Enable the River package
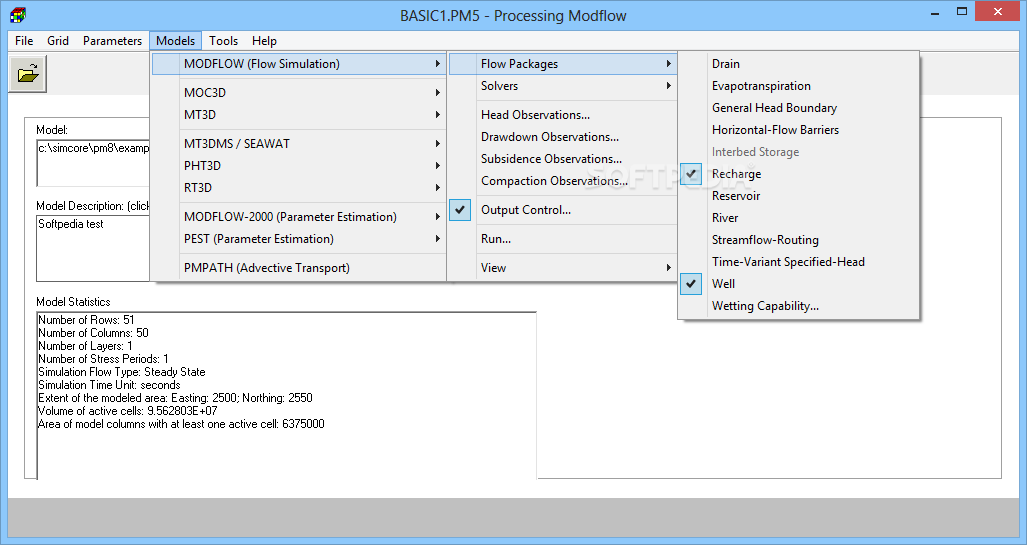Image resolution: width=1027 pixels, height=545 pixels. pos(798,218)
